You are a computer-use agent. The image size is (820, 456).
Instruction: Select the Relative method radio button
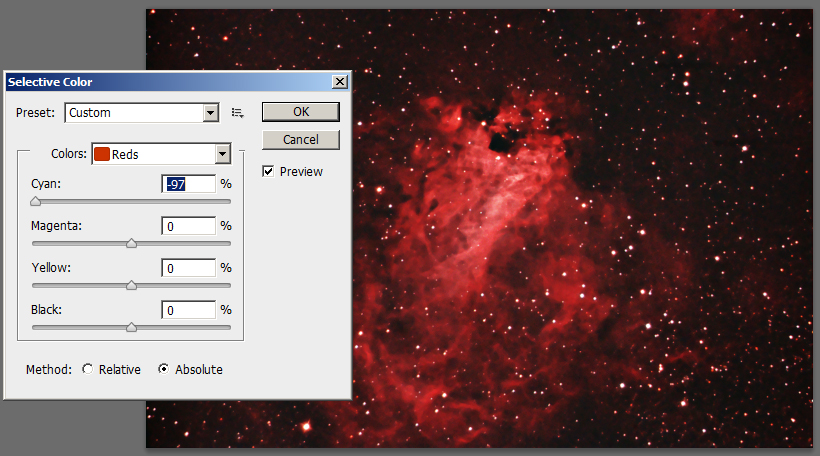point(87,369)
